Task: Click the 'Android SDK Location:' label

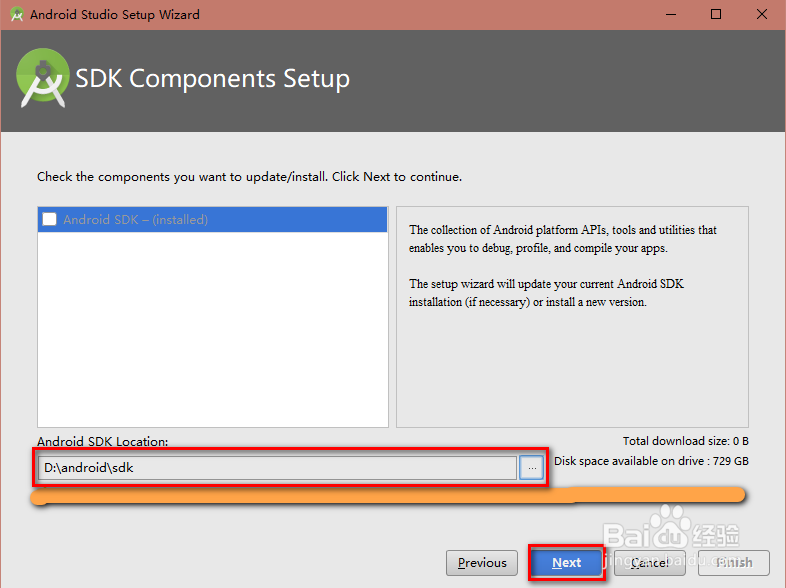Action: point(102,442)
